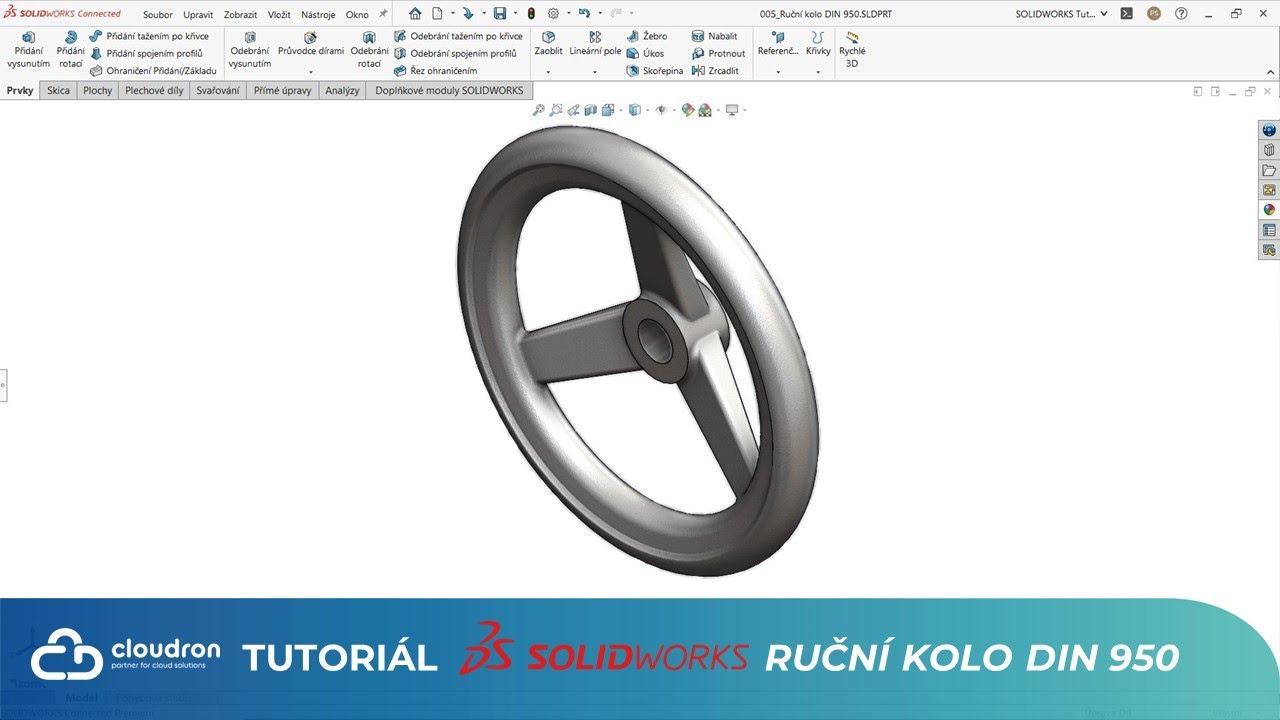Click Křivky curves tool
The image size is (1280, 720).
pos(818,44)
